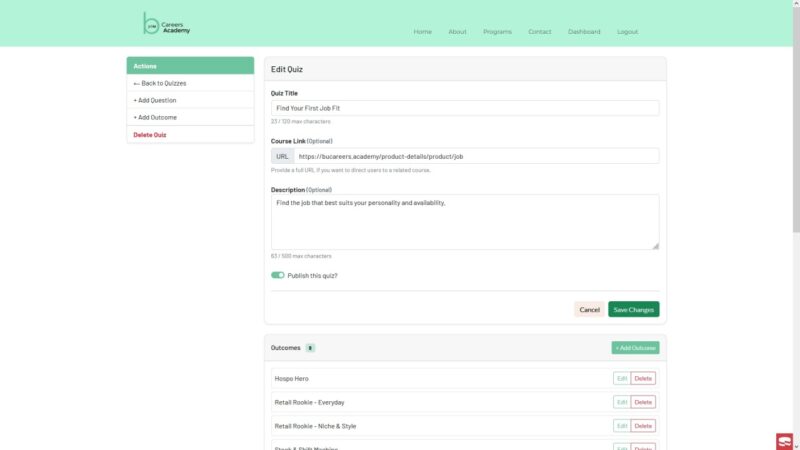Delete the Retail Rookie - Everyday outcome
The width and height of the screenshot is (800, 450).
643,402
